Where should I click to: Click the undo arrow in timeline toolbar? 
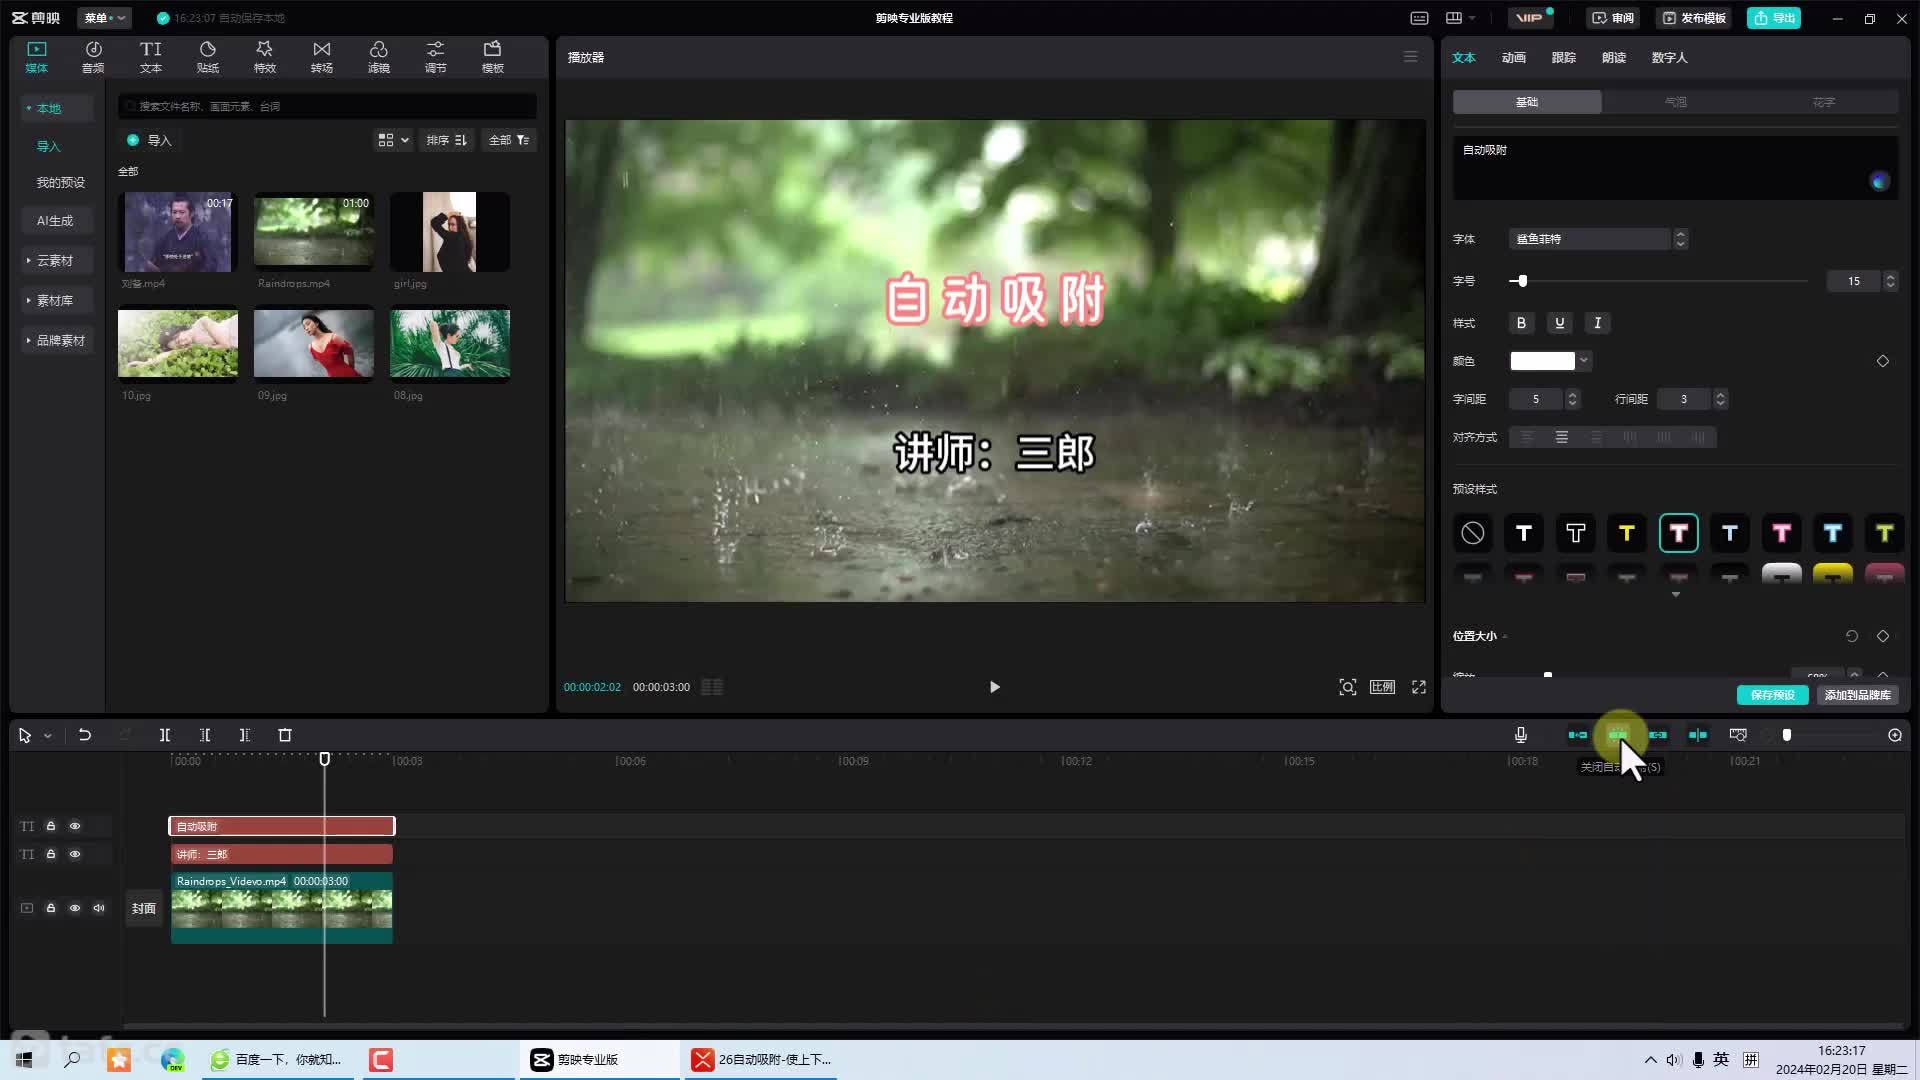[x=85, y=735]
